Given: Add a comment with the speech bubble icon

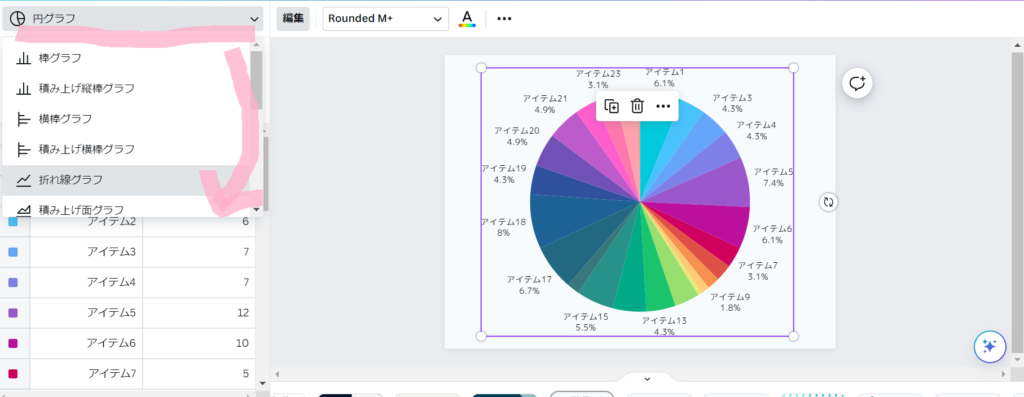Looking at the screenshot, I should tap(857, 83).
